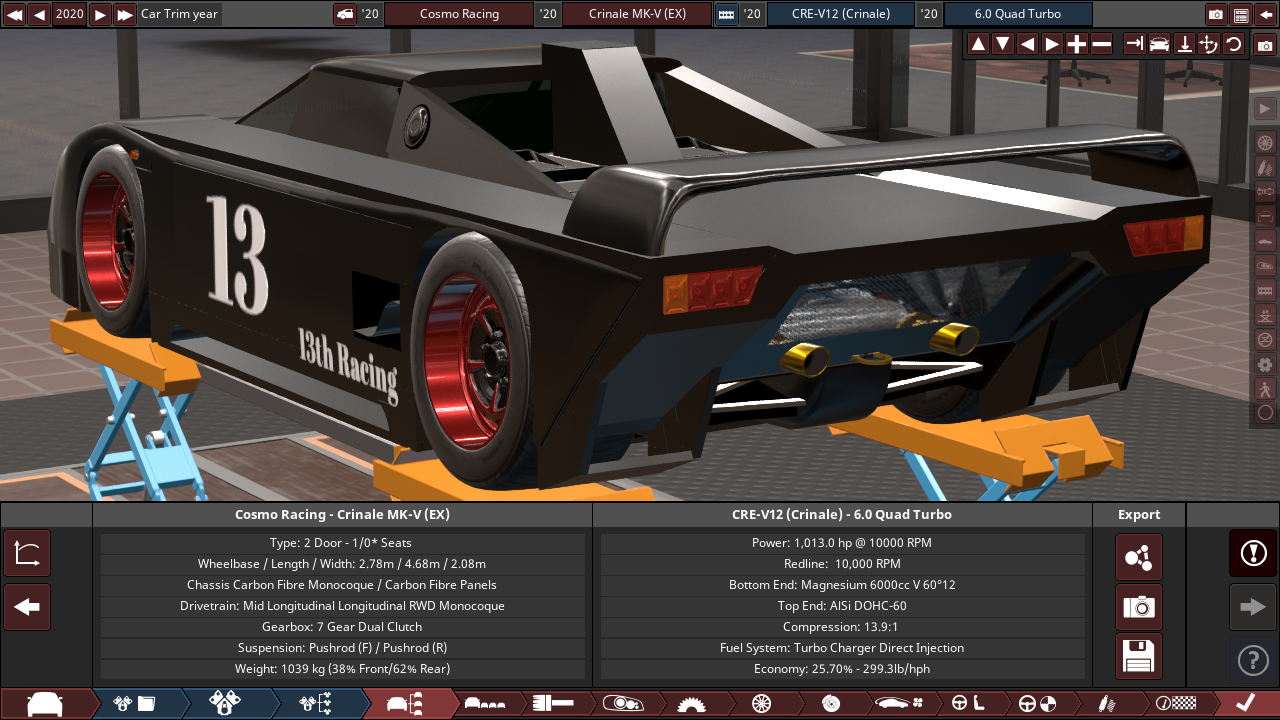Click the top-down view arrow icon
This screenshot has width=1280, height=720.
click(x=1184, y=44)
